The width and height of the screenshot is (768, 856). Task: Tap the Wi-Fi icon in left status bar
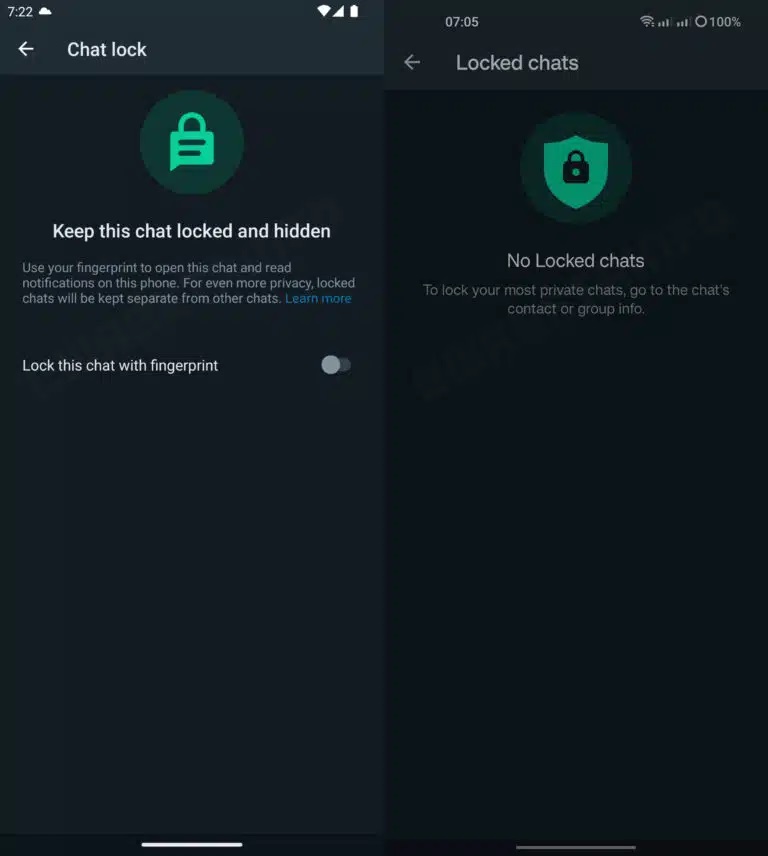pyautogui.click(x=324, y=11)
